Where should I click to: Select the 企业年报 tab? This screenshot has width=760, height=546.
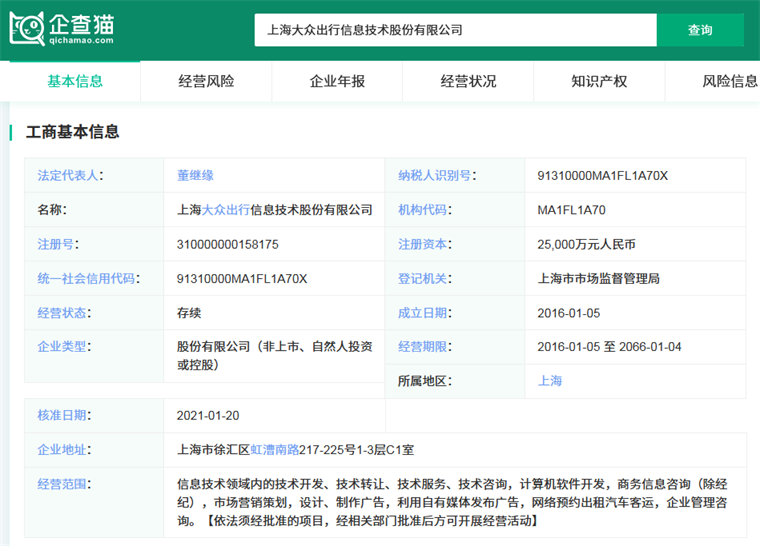point(337,81)
